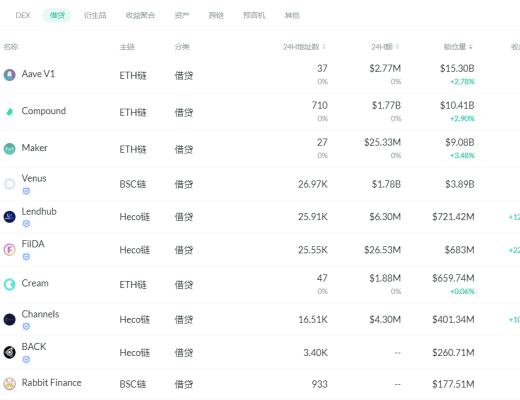Open the 收益聚合 tab
This screenshot has width=520, height=400.
[x=140, y=15]
